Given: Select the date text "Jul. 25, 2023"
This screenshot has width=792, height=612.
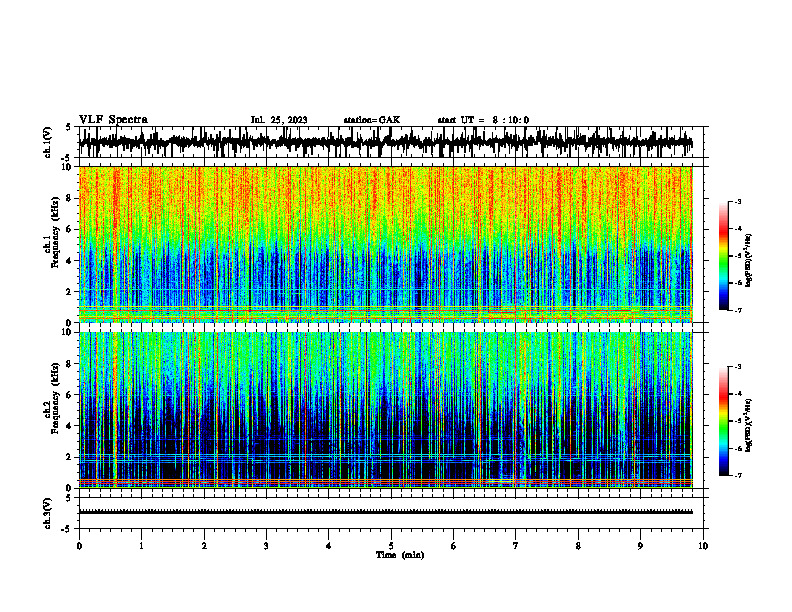Looking at the screenshot, I should [279, 120].
